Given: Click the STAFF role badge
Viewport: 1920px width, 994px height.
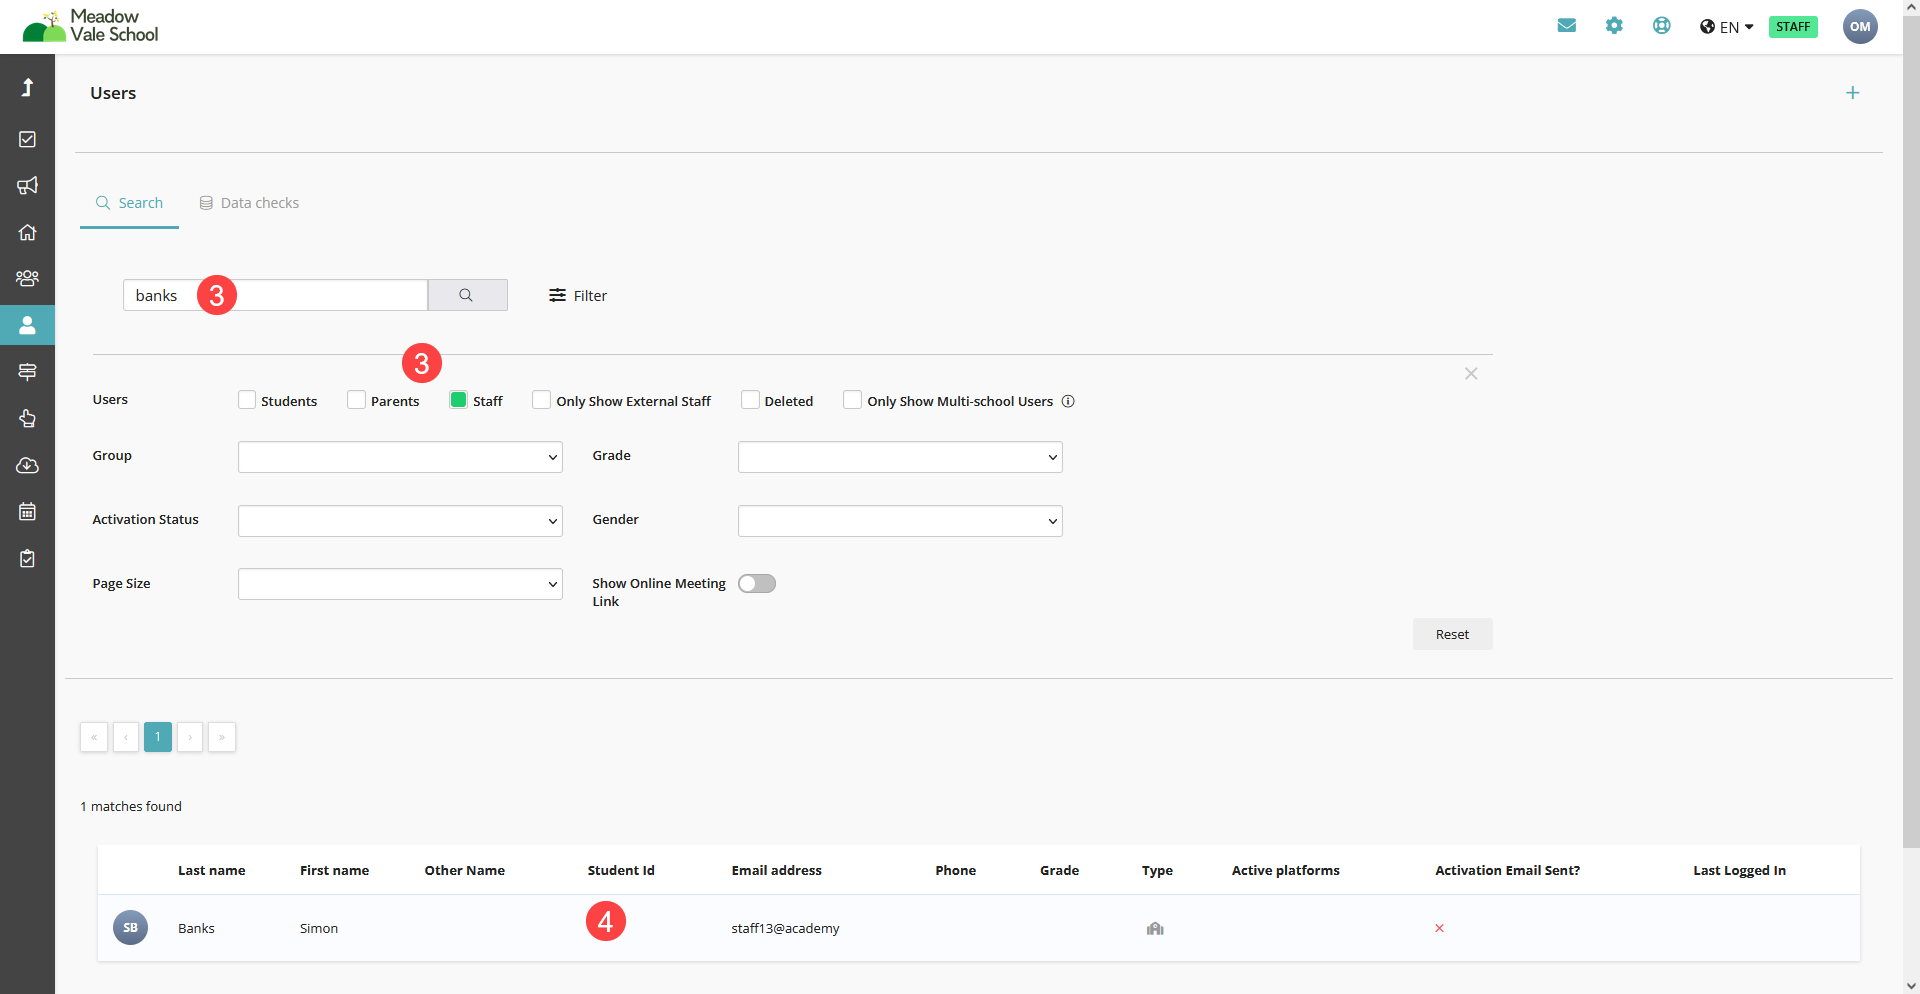Looking at the screenshot, I should (1793, 27).
